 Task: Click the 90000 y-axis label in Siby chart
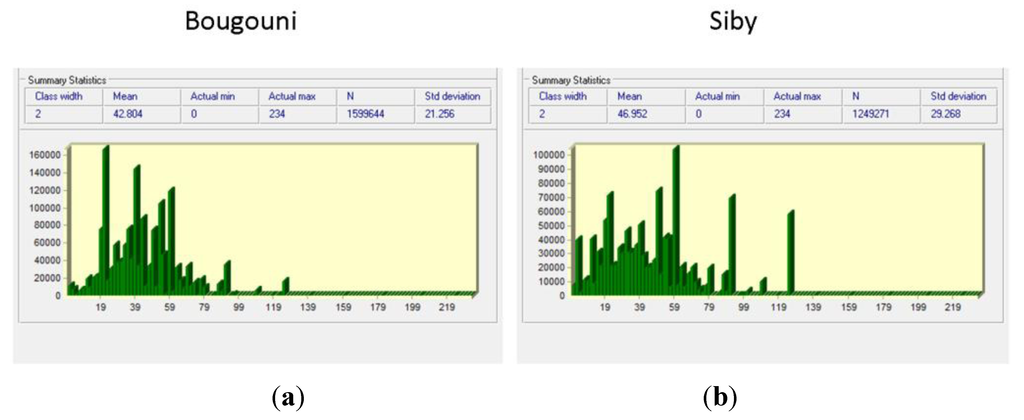click(552, 169)
